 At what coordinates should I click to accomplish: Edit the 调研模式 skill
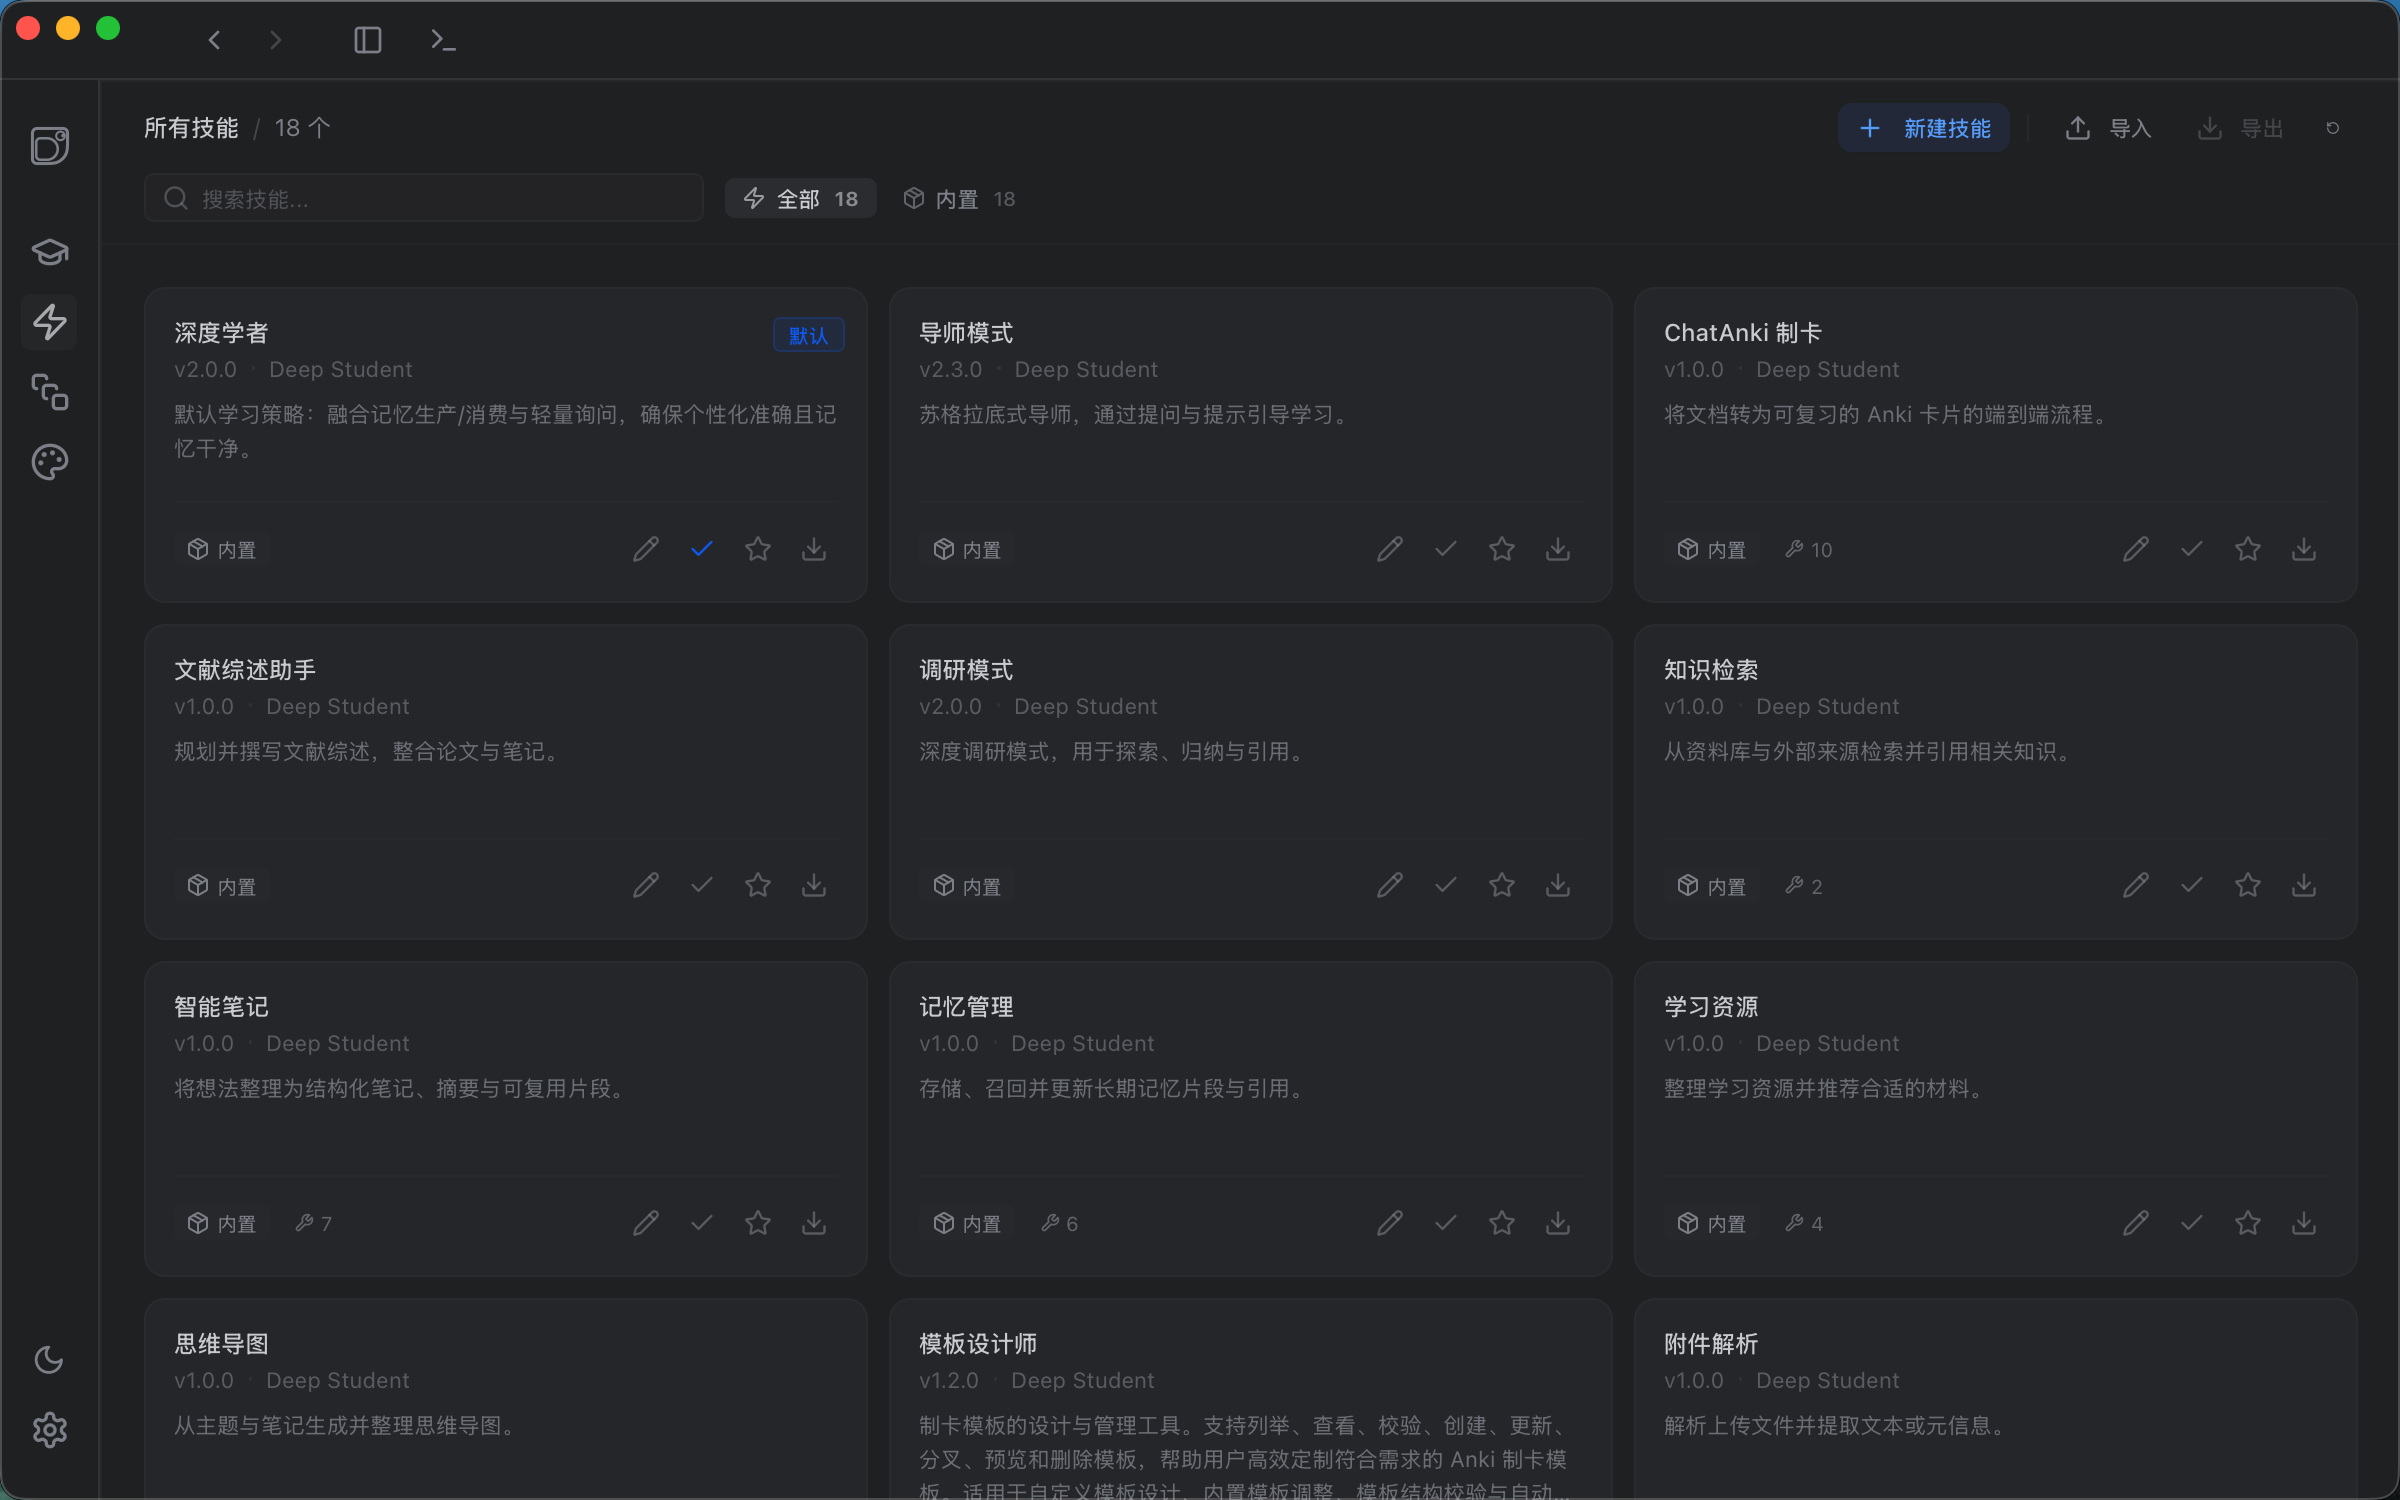click(1390, 885)
